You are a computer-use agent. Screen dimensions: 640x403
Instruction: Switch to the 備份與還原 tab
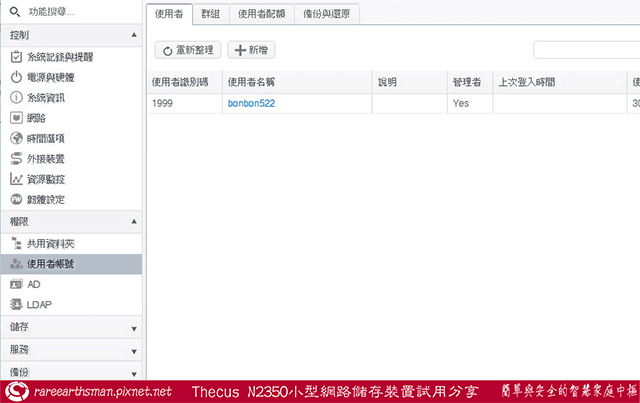(327, 14)
